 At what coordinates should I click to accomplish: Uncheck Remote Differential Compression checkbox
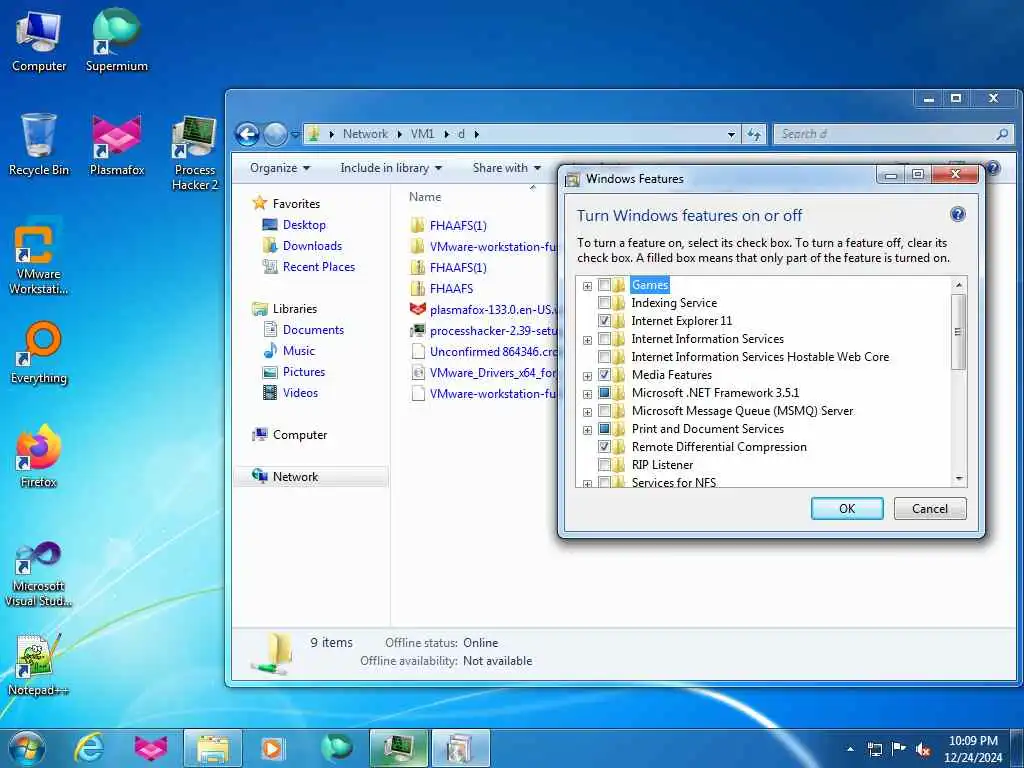604,447
